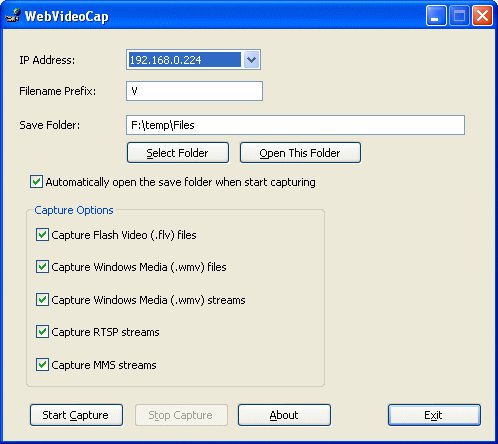Toggle Capture Windows Media (.wmv) files
The width and height of the screenshot is (498, 444).
pos(42,267)
